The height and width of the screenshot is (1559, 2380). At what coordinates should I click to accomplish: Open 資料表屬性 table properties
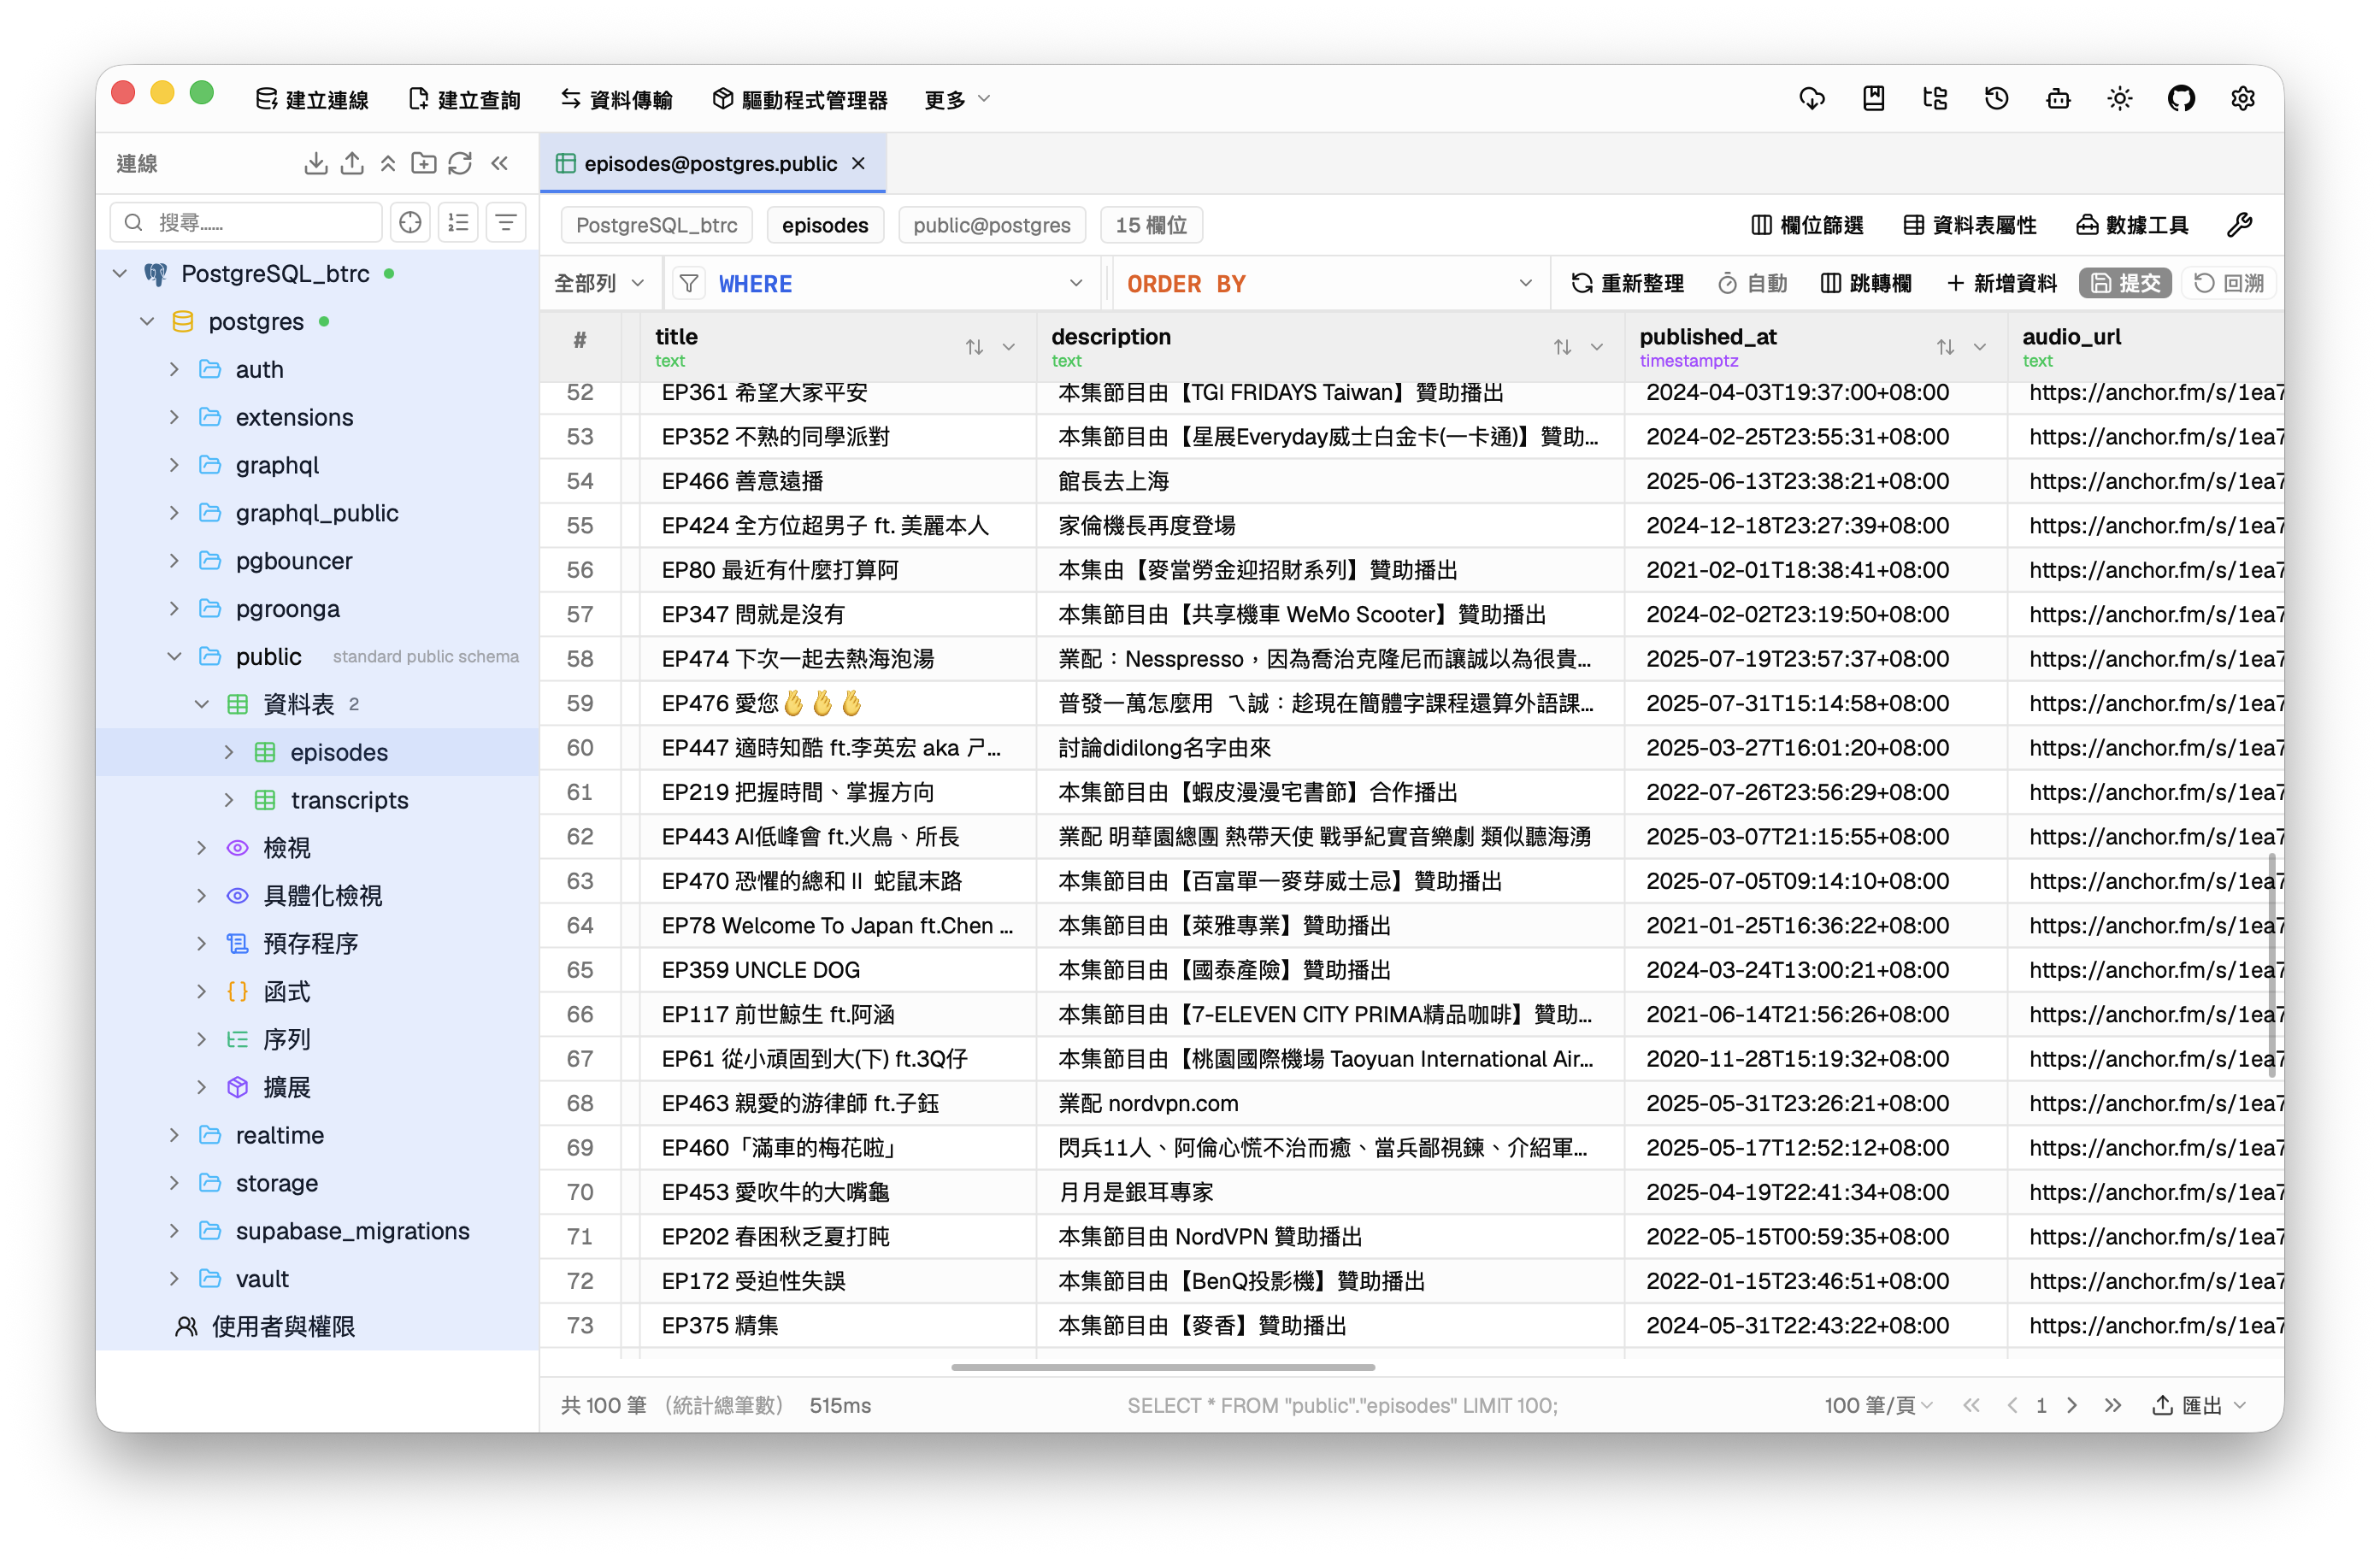click(x=1970, y=225)
